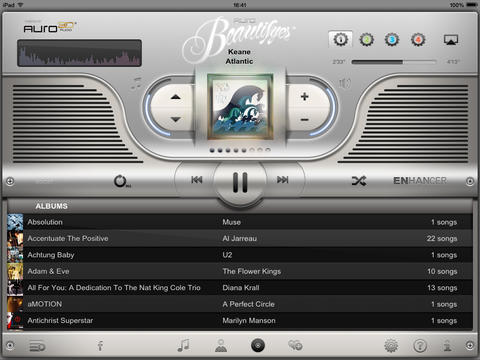Open the info icon in the bottom bar
480x360 pixels.
click(x=447, y=346)
